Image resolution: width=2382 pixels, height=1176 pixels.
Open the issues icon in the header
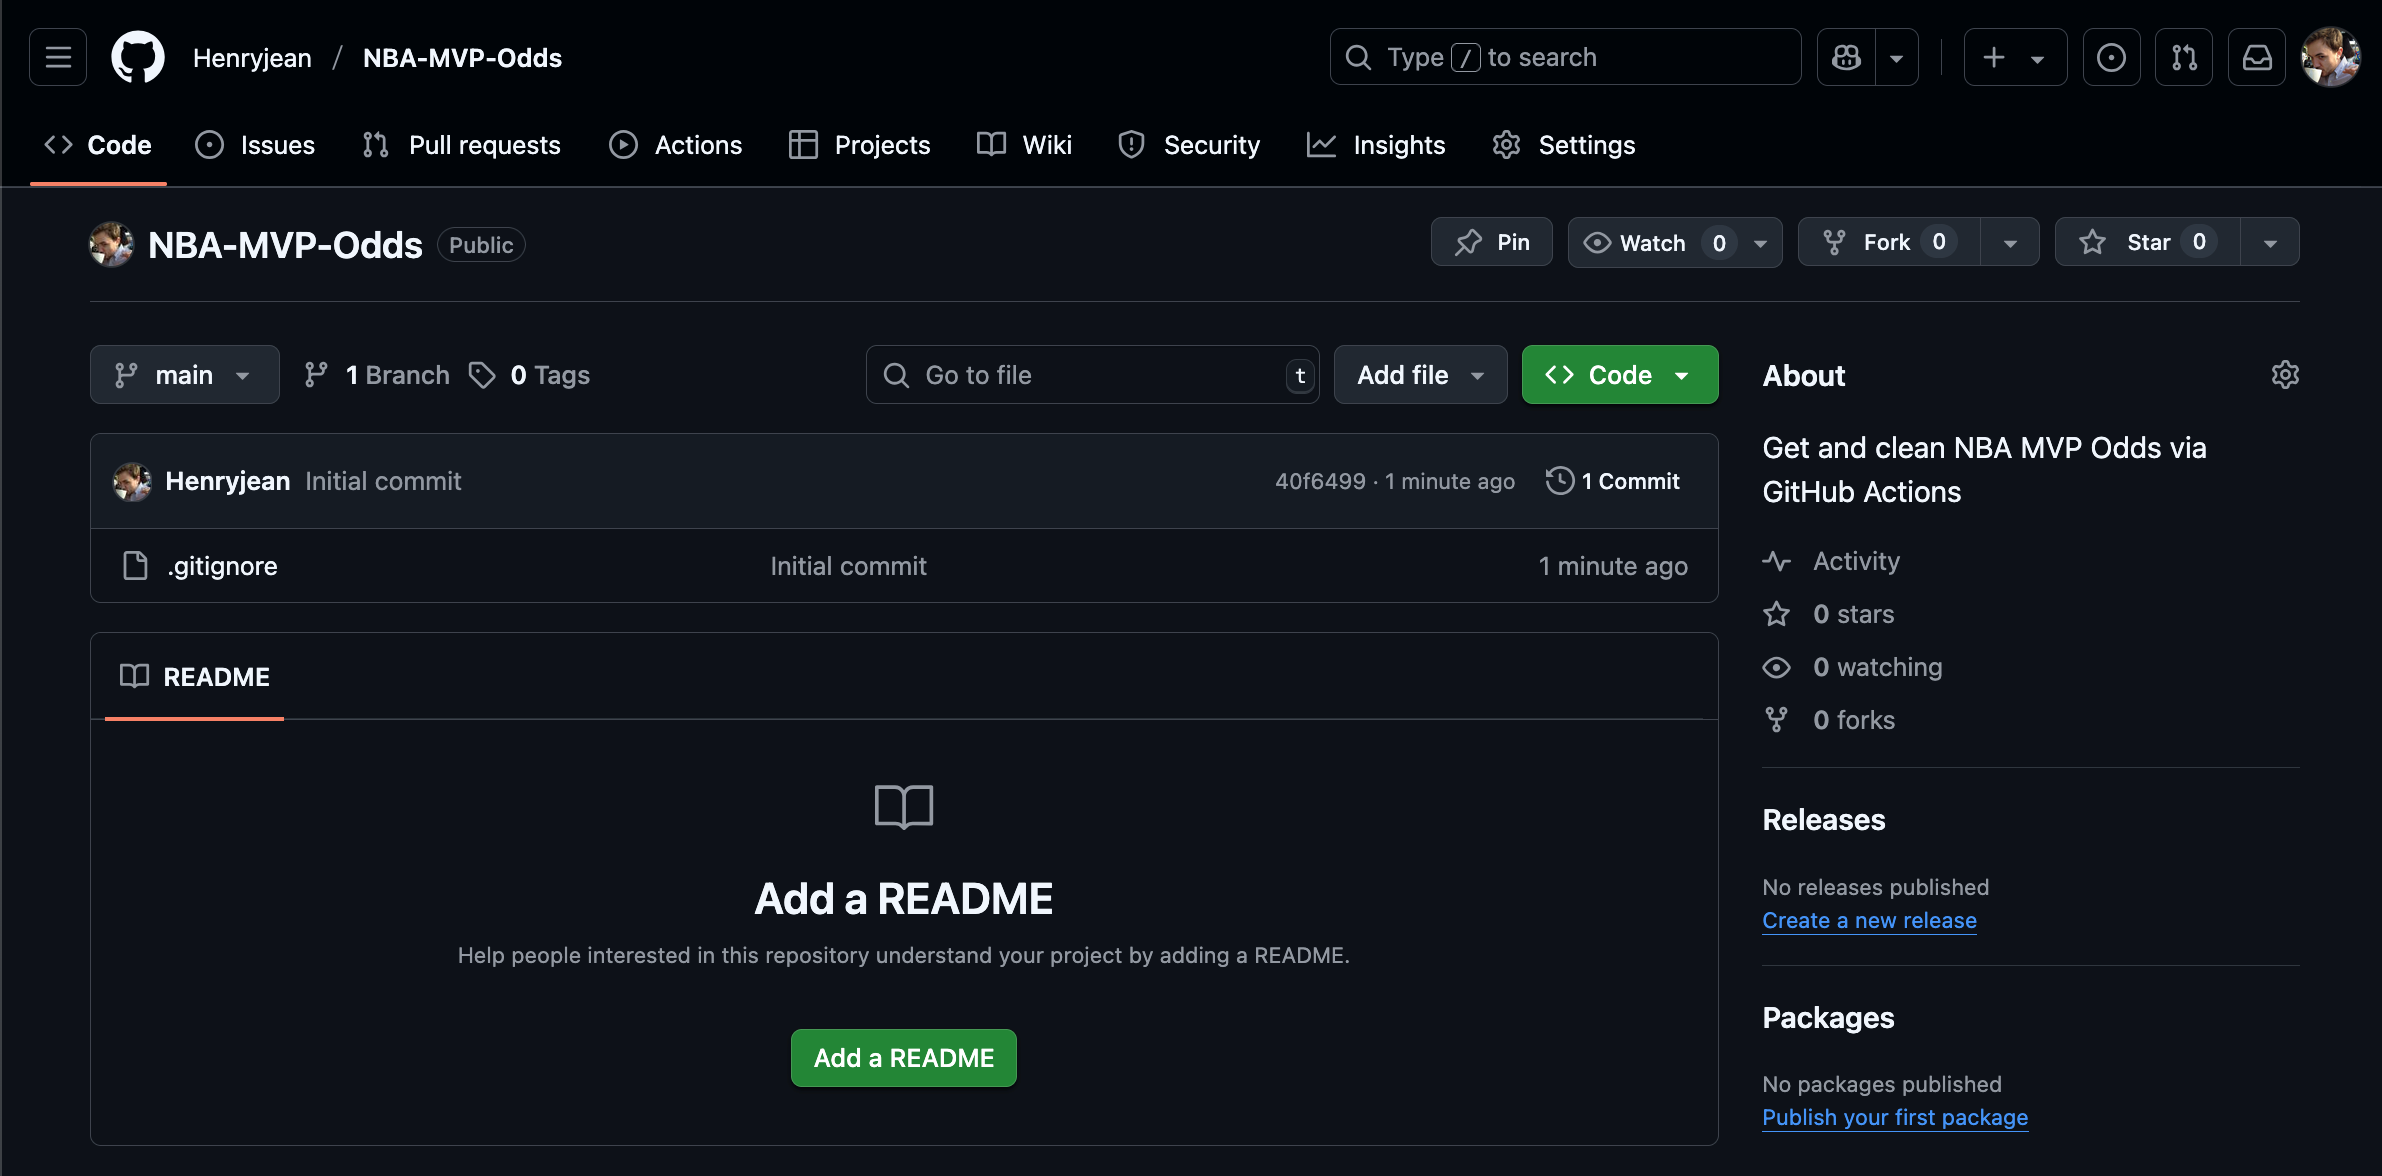(x=2111, y=57)
